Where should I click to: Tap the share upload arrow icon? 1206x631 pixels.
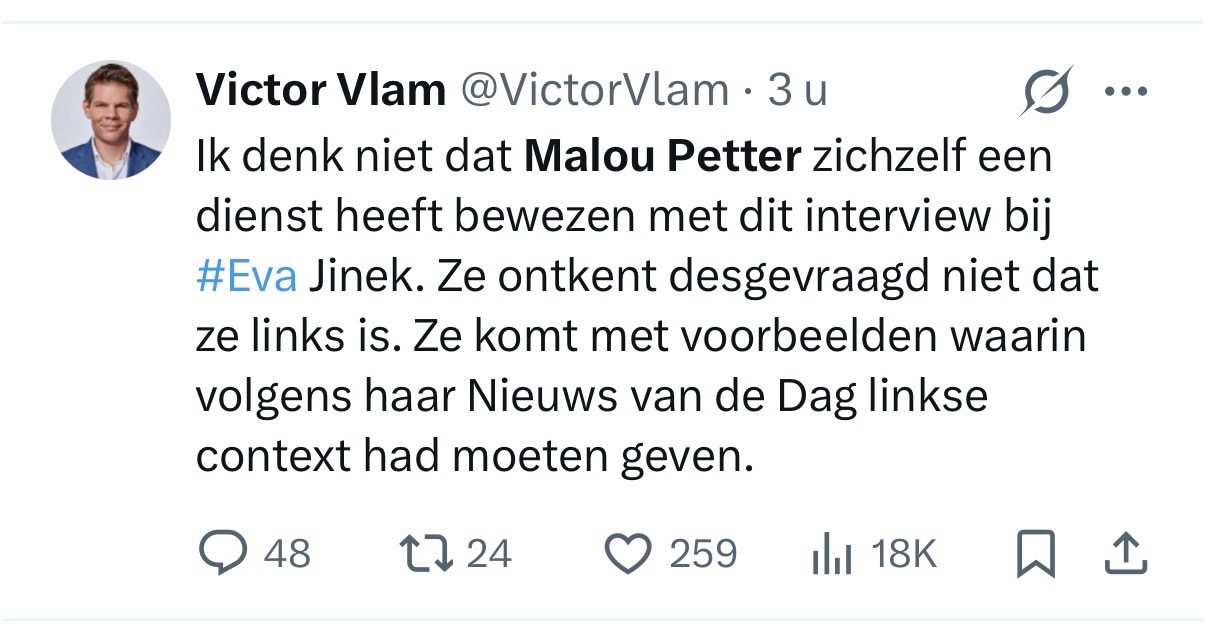tap(1127, 554)
